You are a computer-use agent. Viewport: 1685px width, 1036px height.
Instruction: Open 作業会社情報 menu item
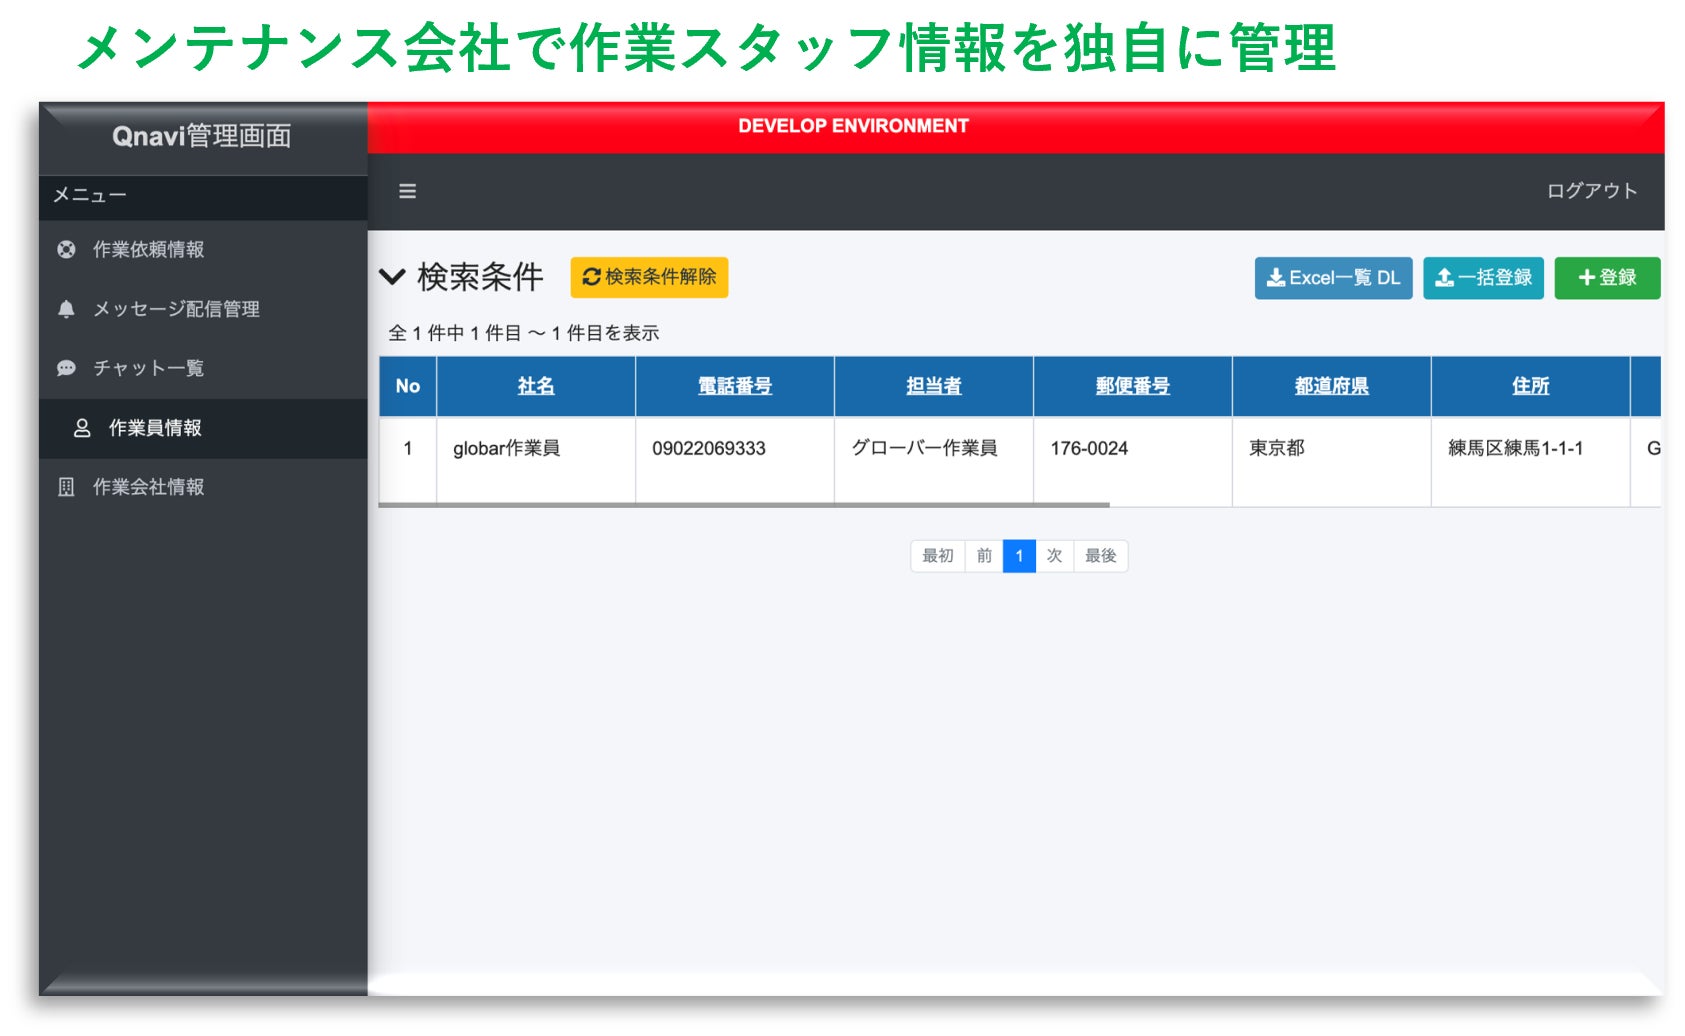click(x=203, y=487)
